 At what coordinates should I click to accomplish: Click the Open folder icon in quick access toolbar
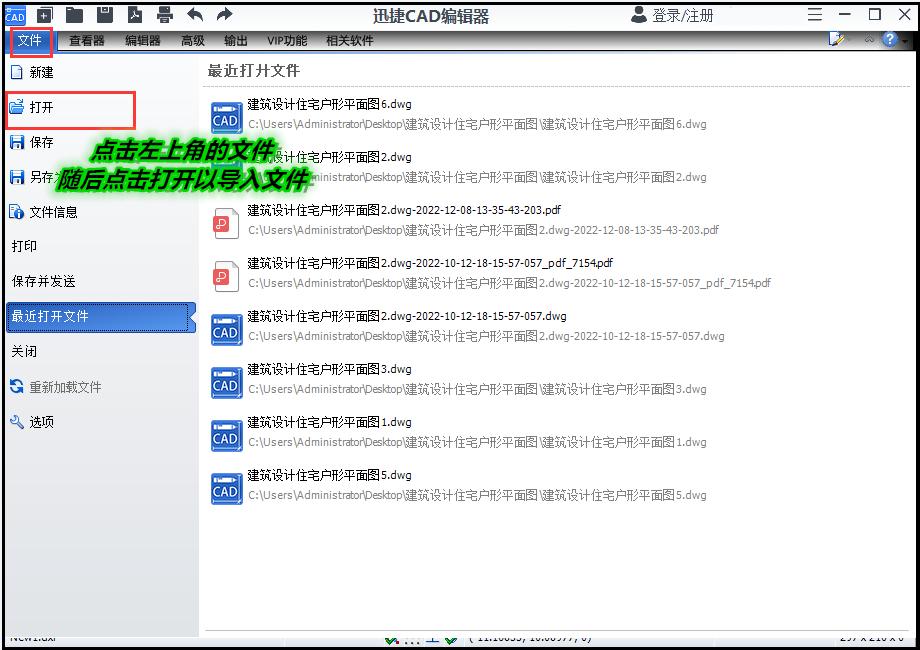point(72,14)
